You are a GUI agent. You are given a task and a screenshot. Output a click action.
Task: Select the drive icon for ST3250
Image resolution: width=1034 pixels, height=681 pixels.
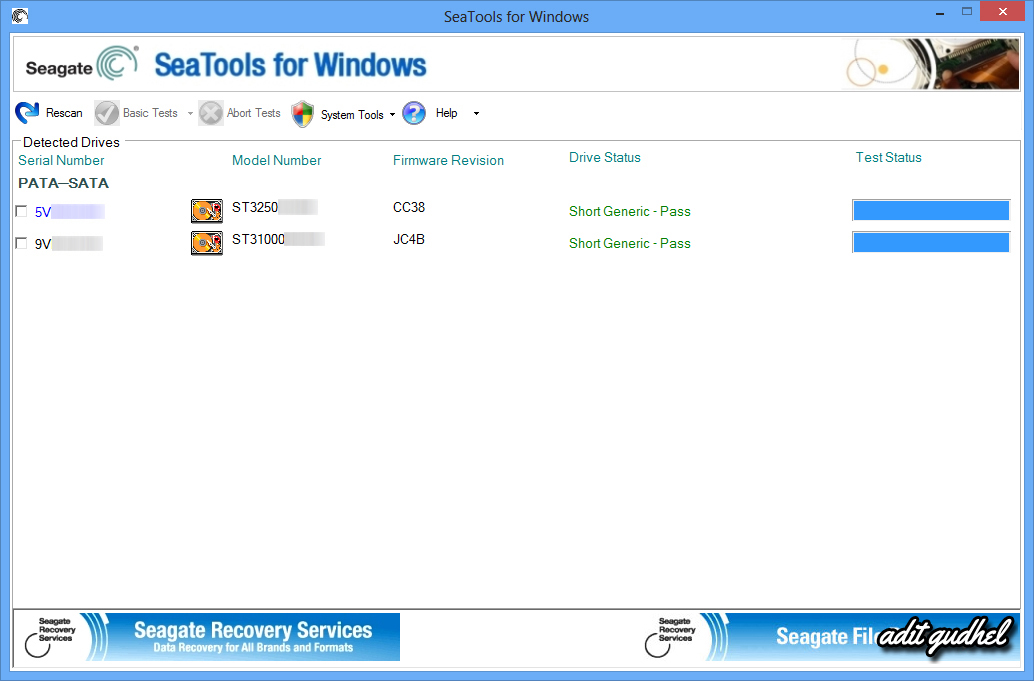coord(207,211)
